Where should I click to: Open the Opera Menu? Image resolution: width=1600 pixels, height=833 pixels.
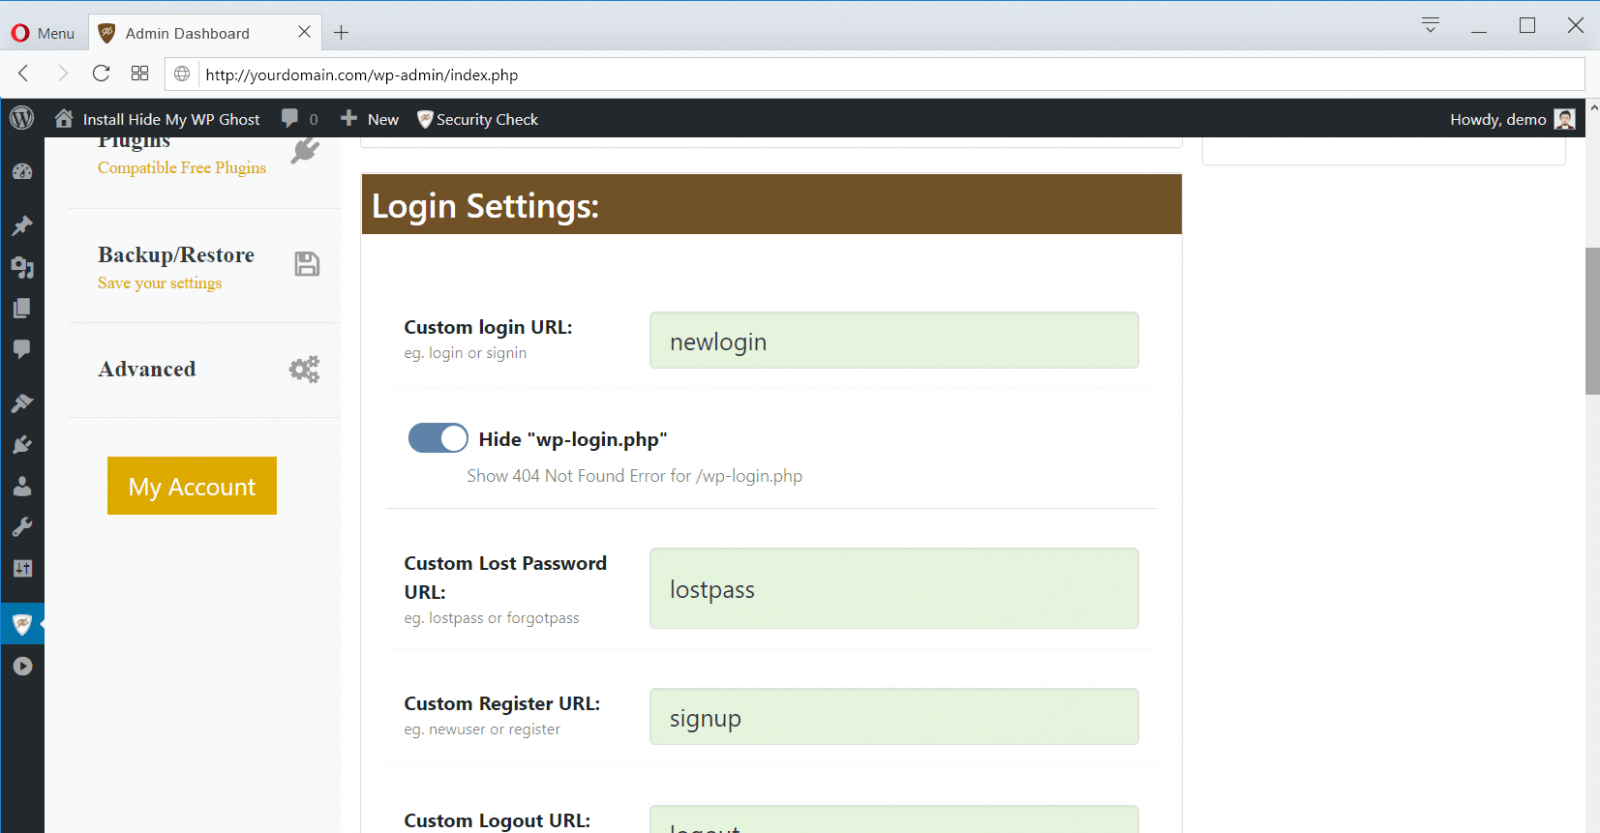point(43,33)
